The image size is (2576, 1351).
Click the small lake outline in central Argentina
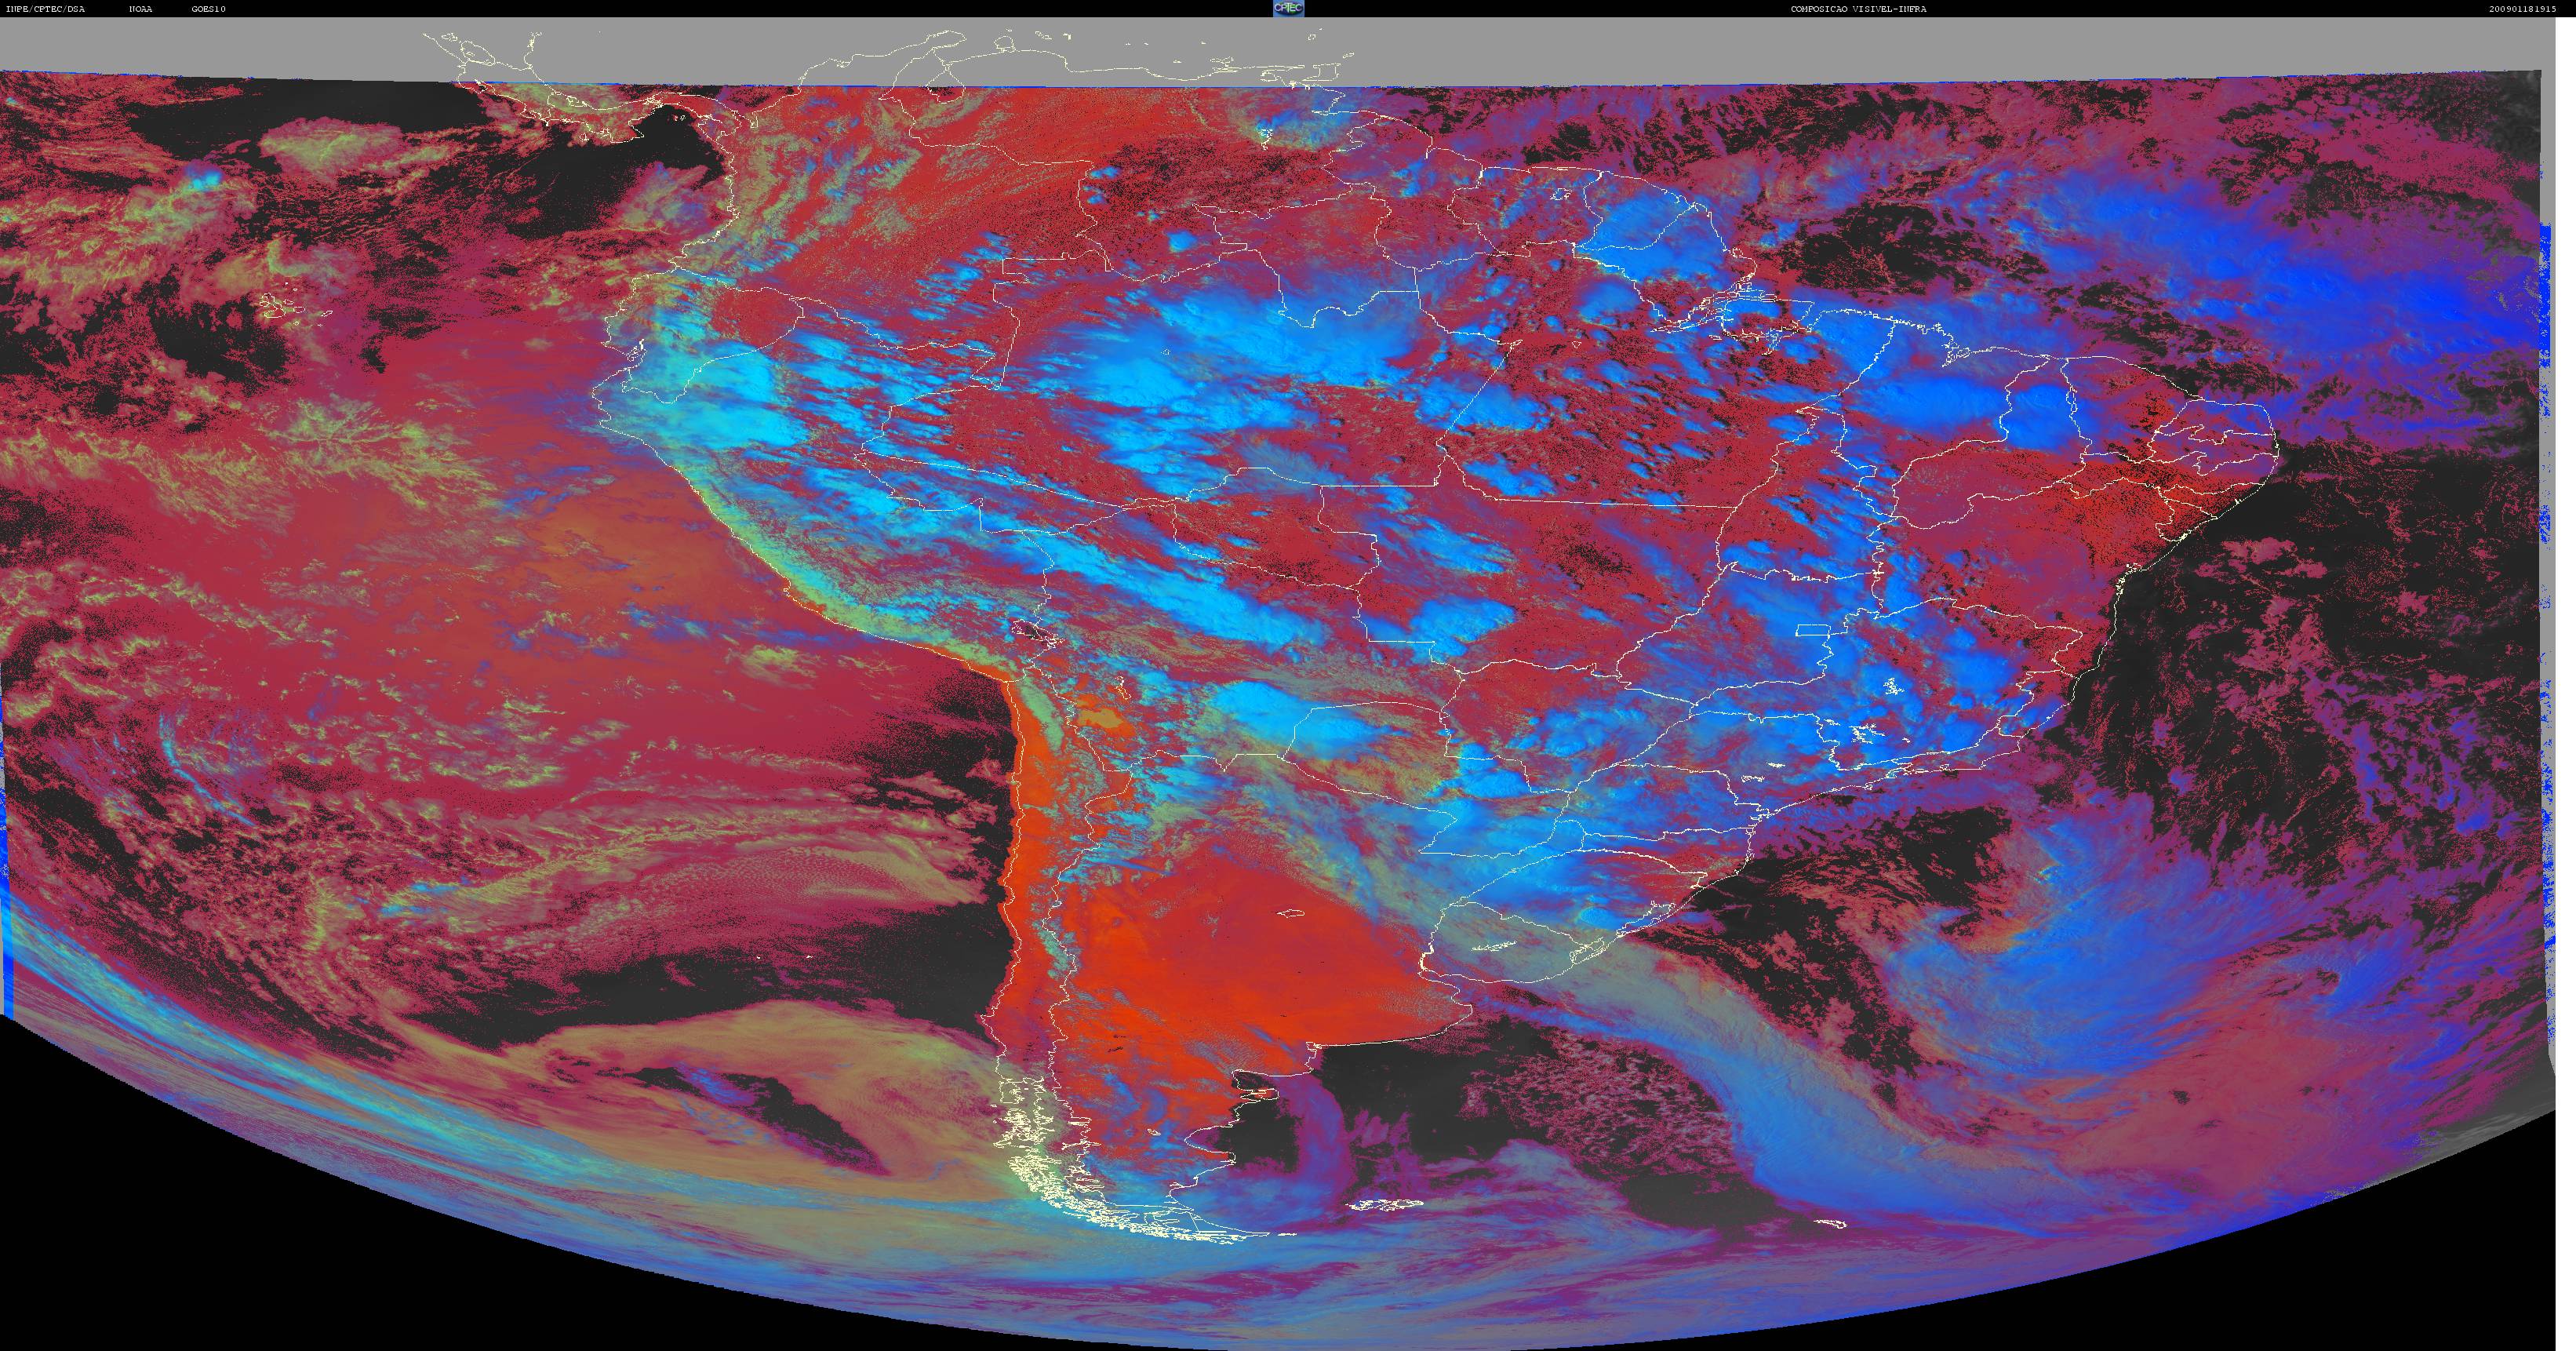(1293, 912)
